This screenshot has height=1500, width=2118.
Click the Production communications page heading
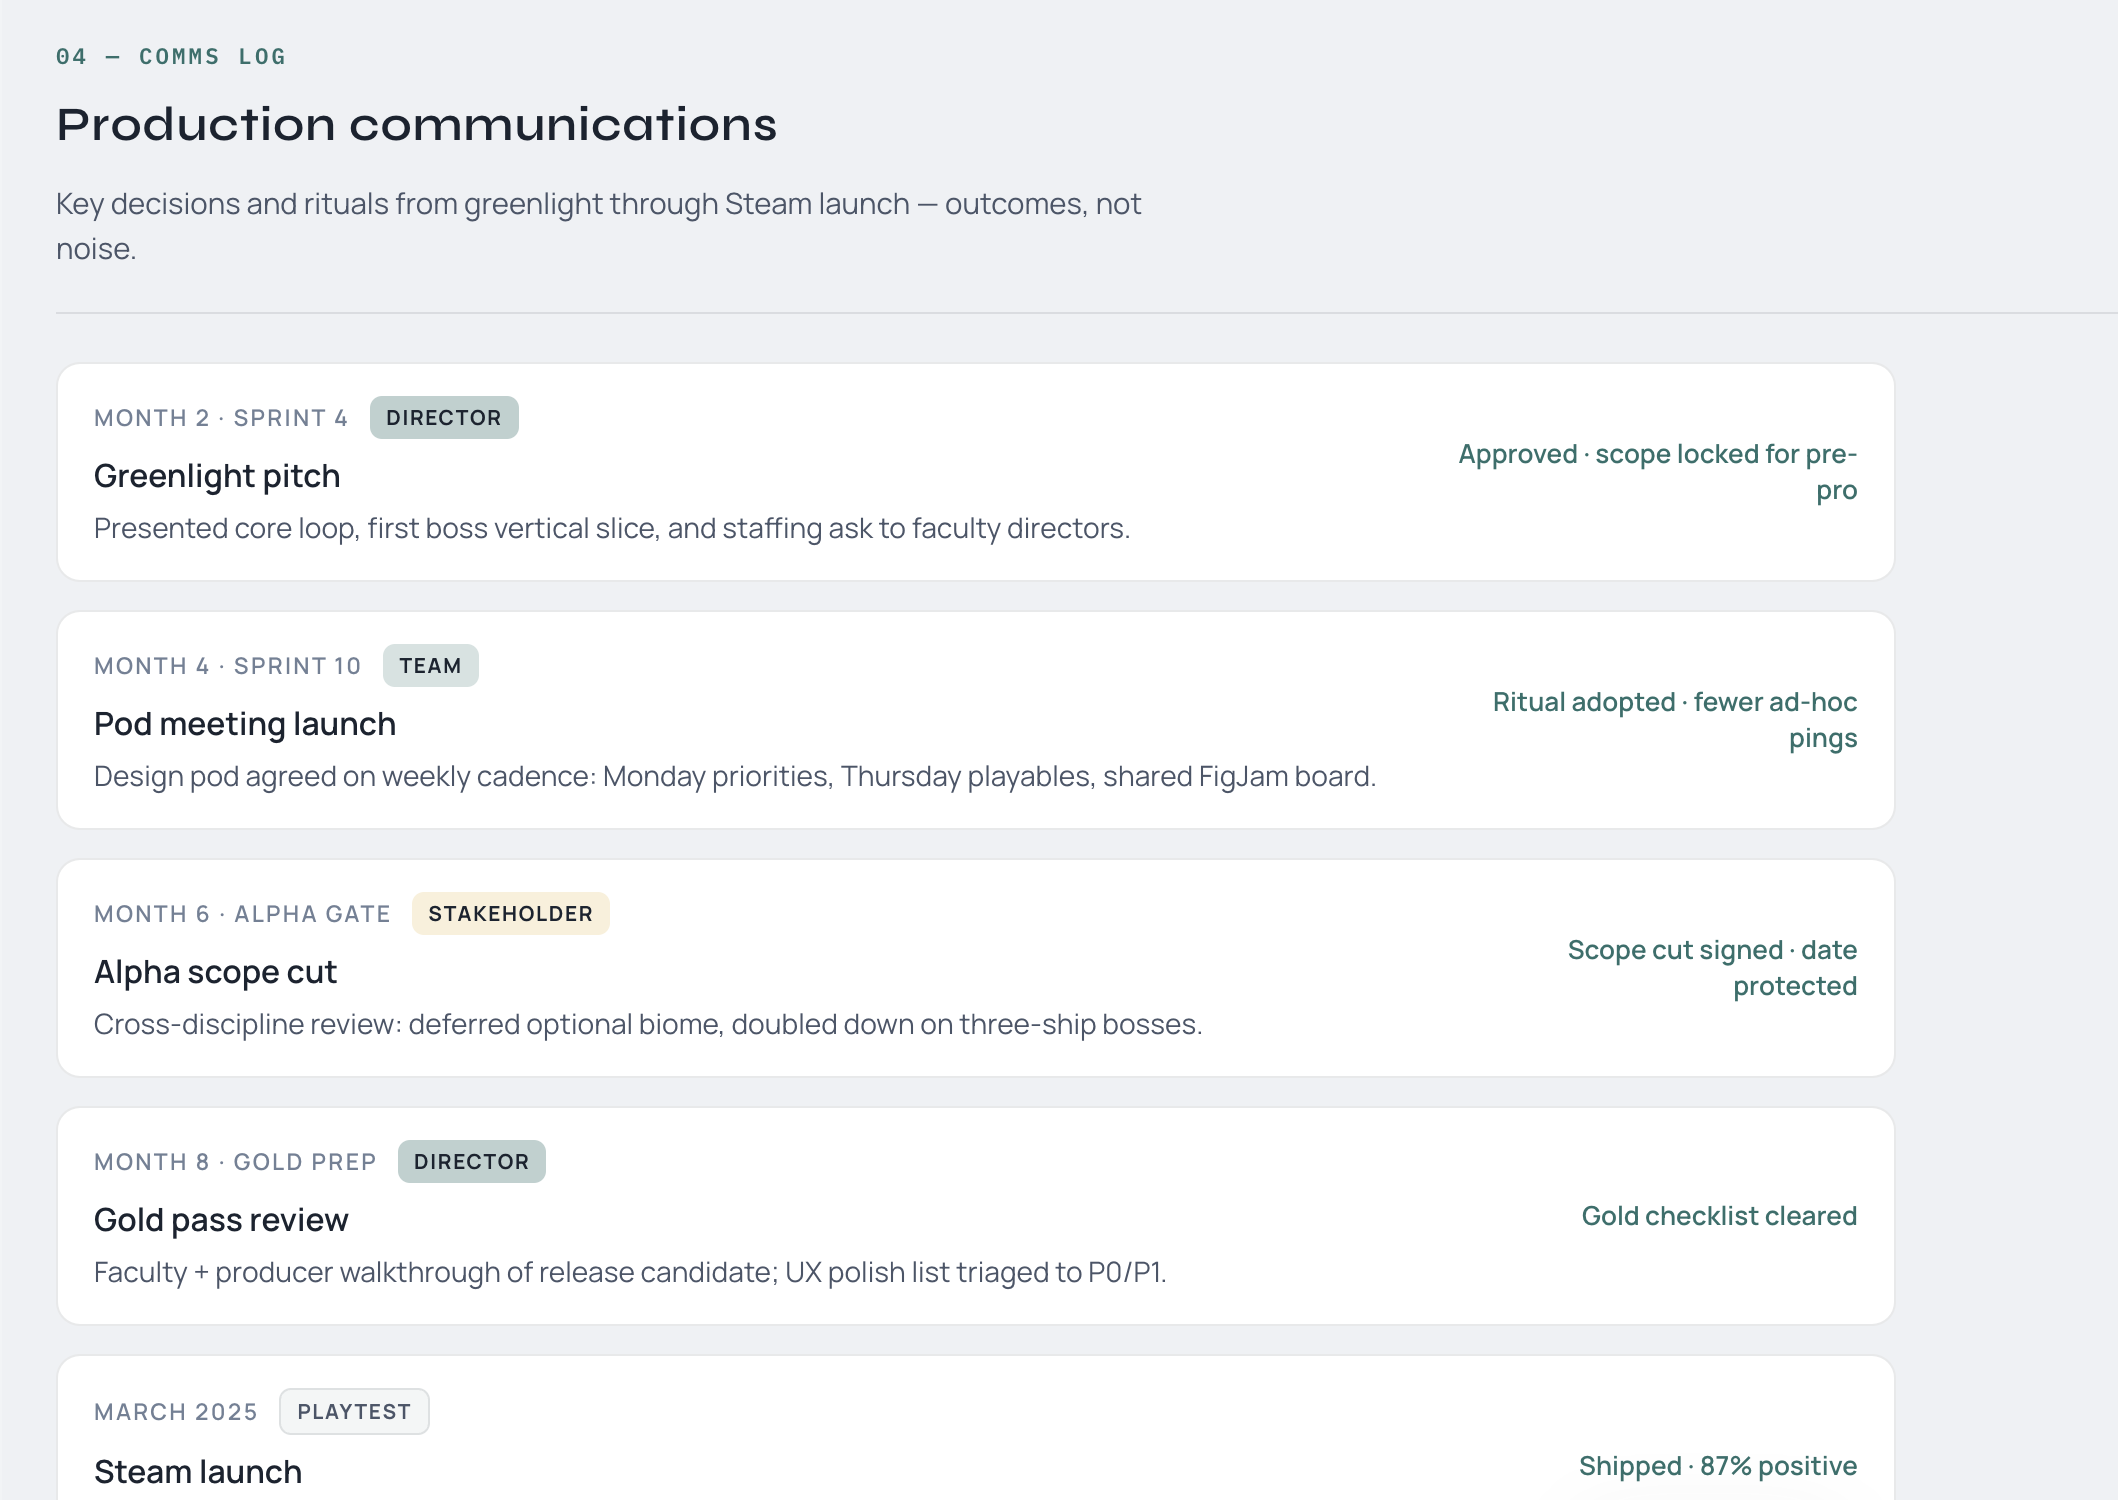416,125
